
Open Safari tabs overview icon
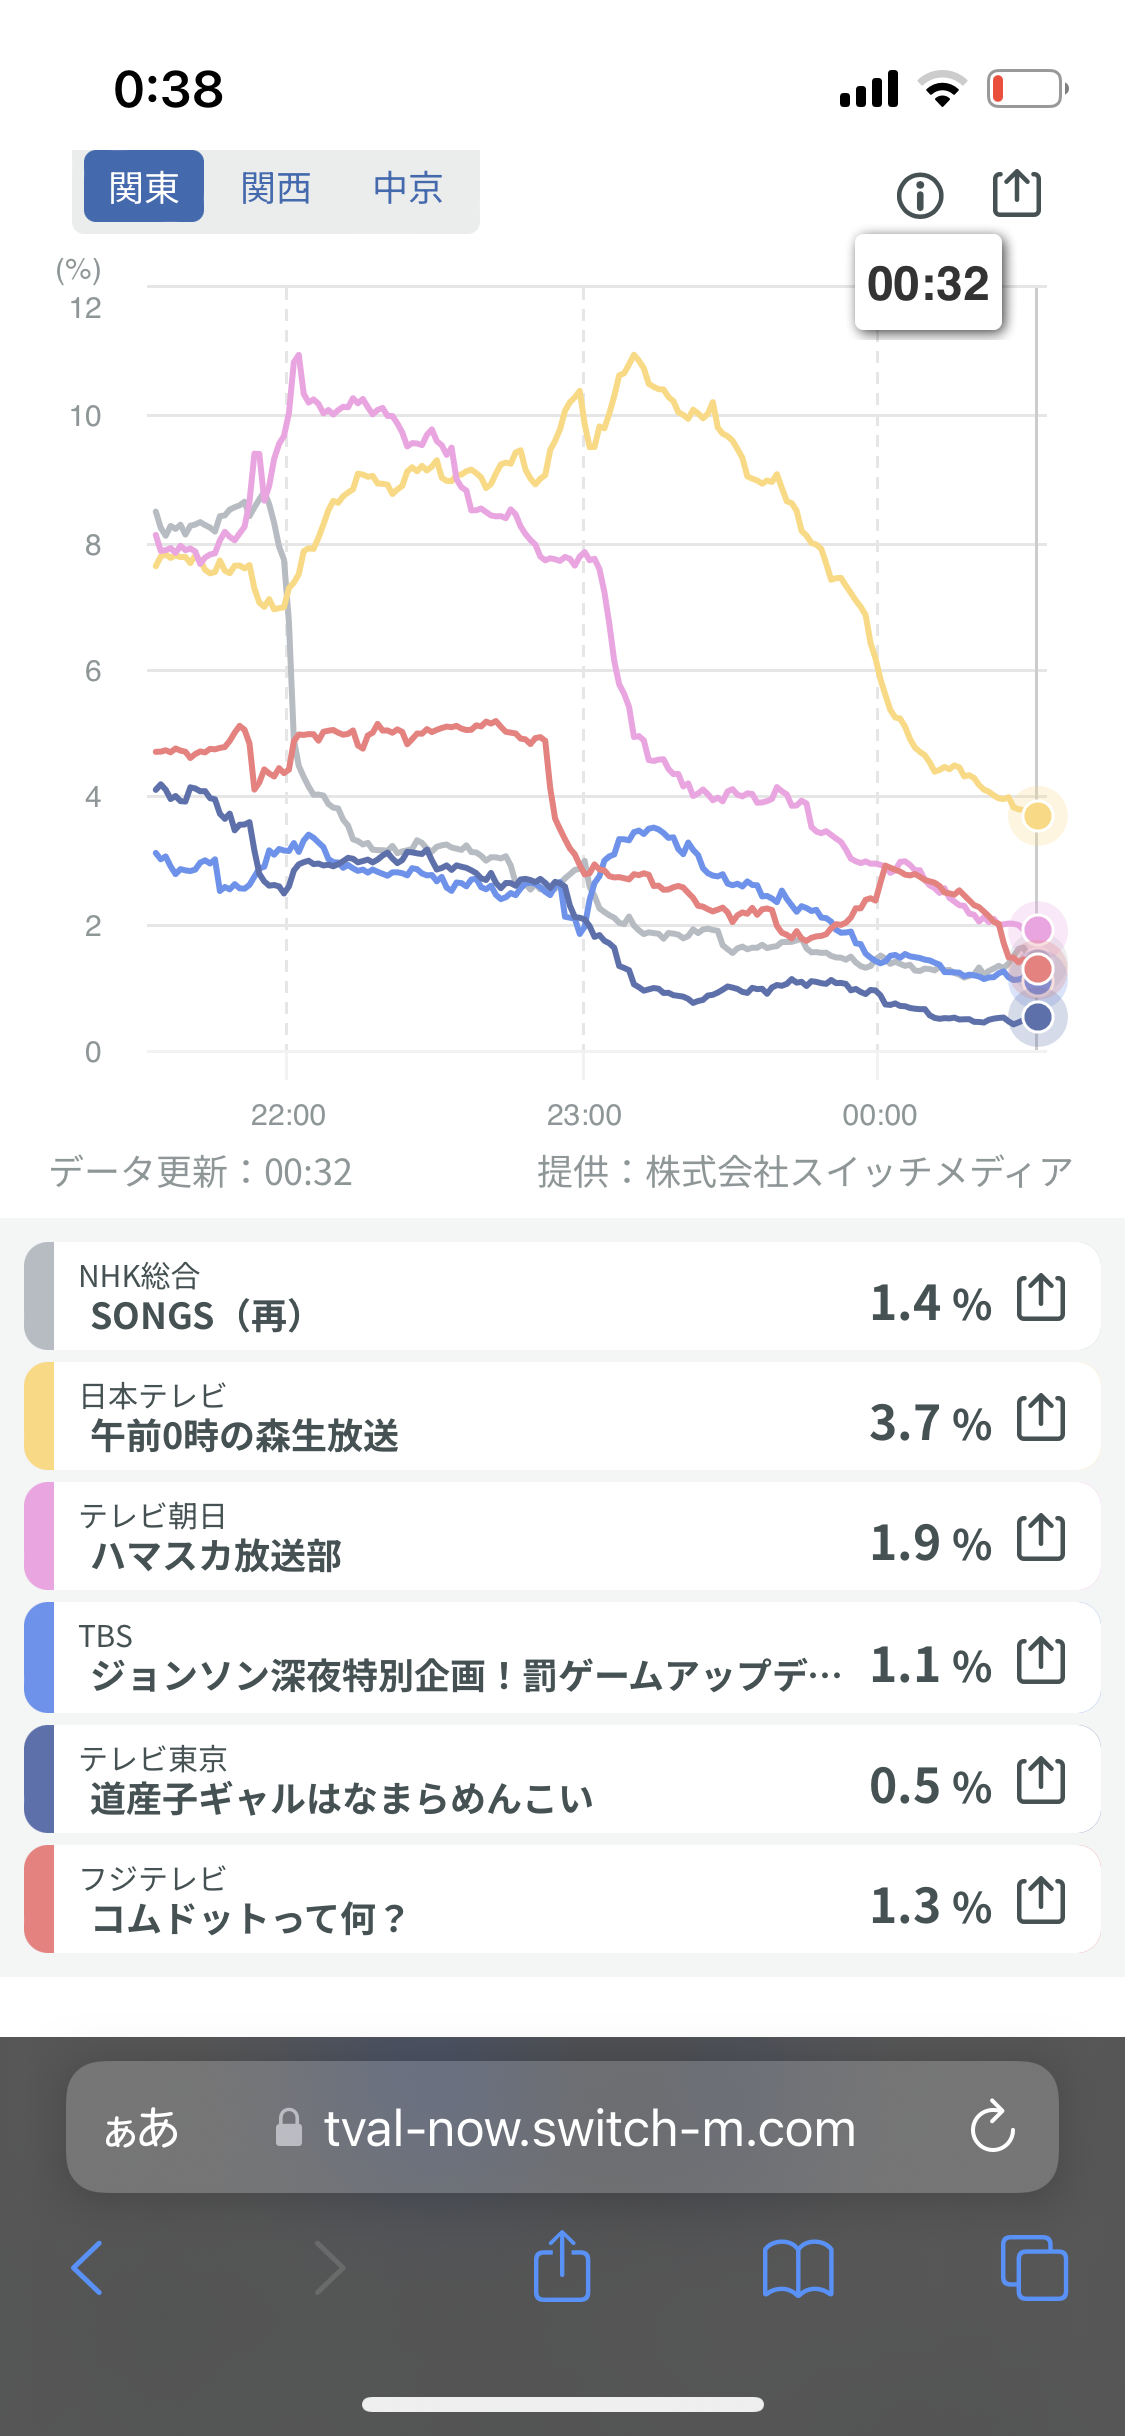(x=1033, y=2268)
